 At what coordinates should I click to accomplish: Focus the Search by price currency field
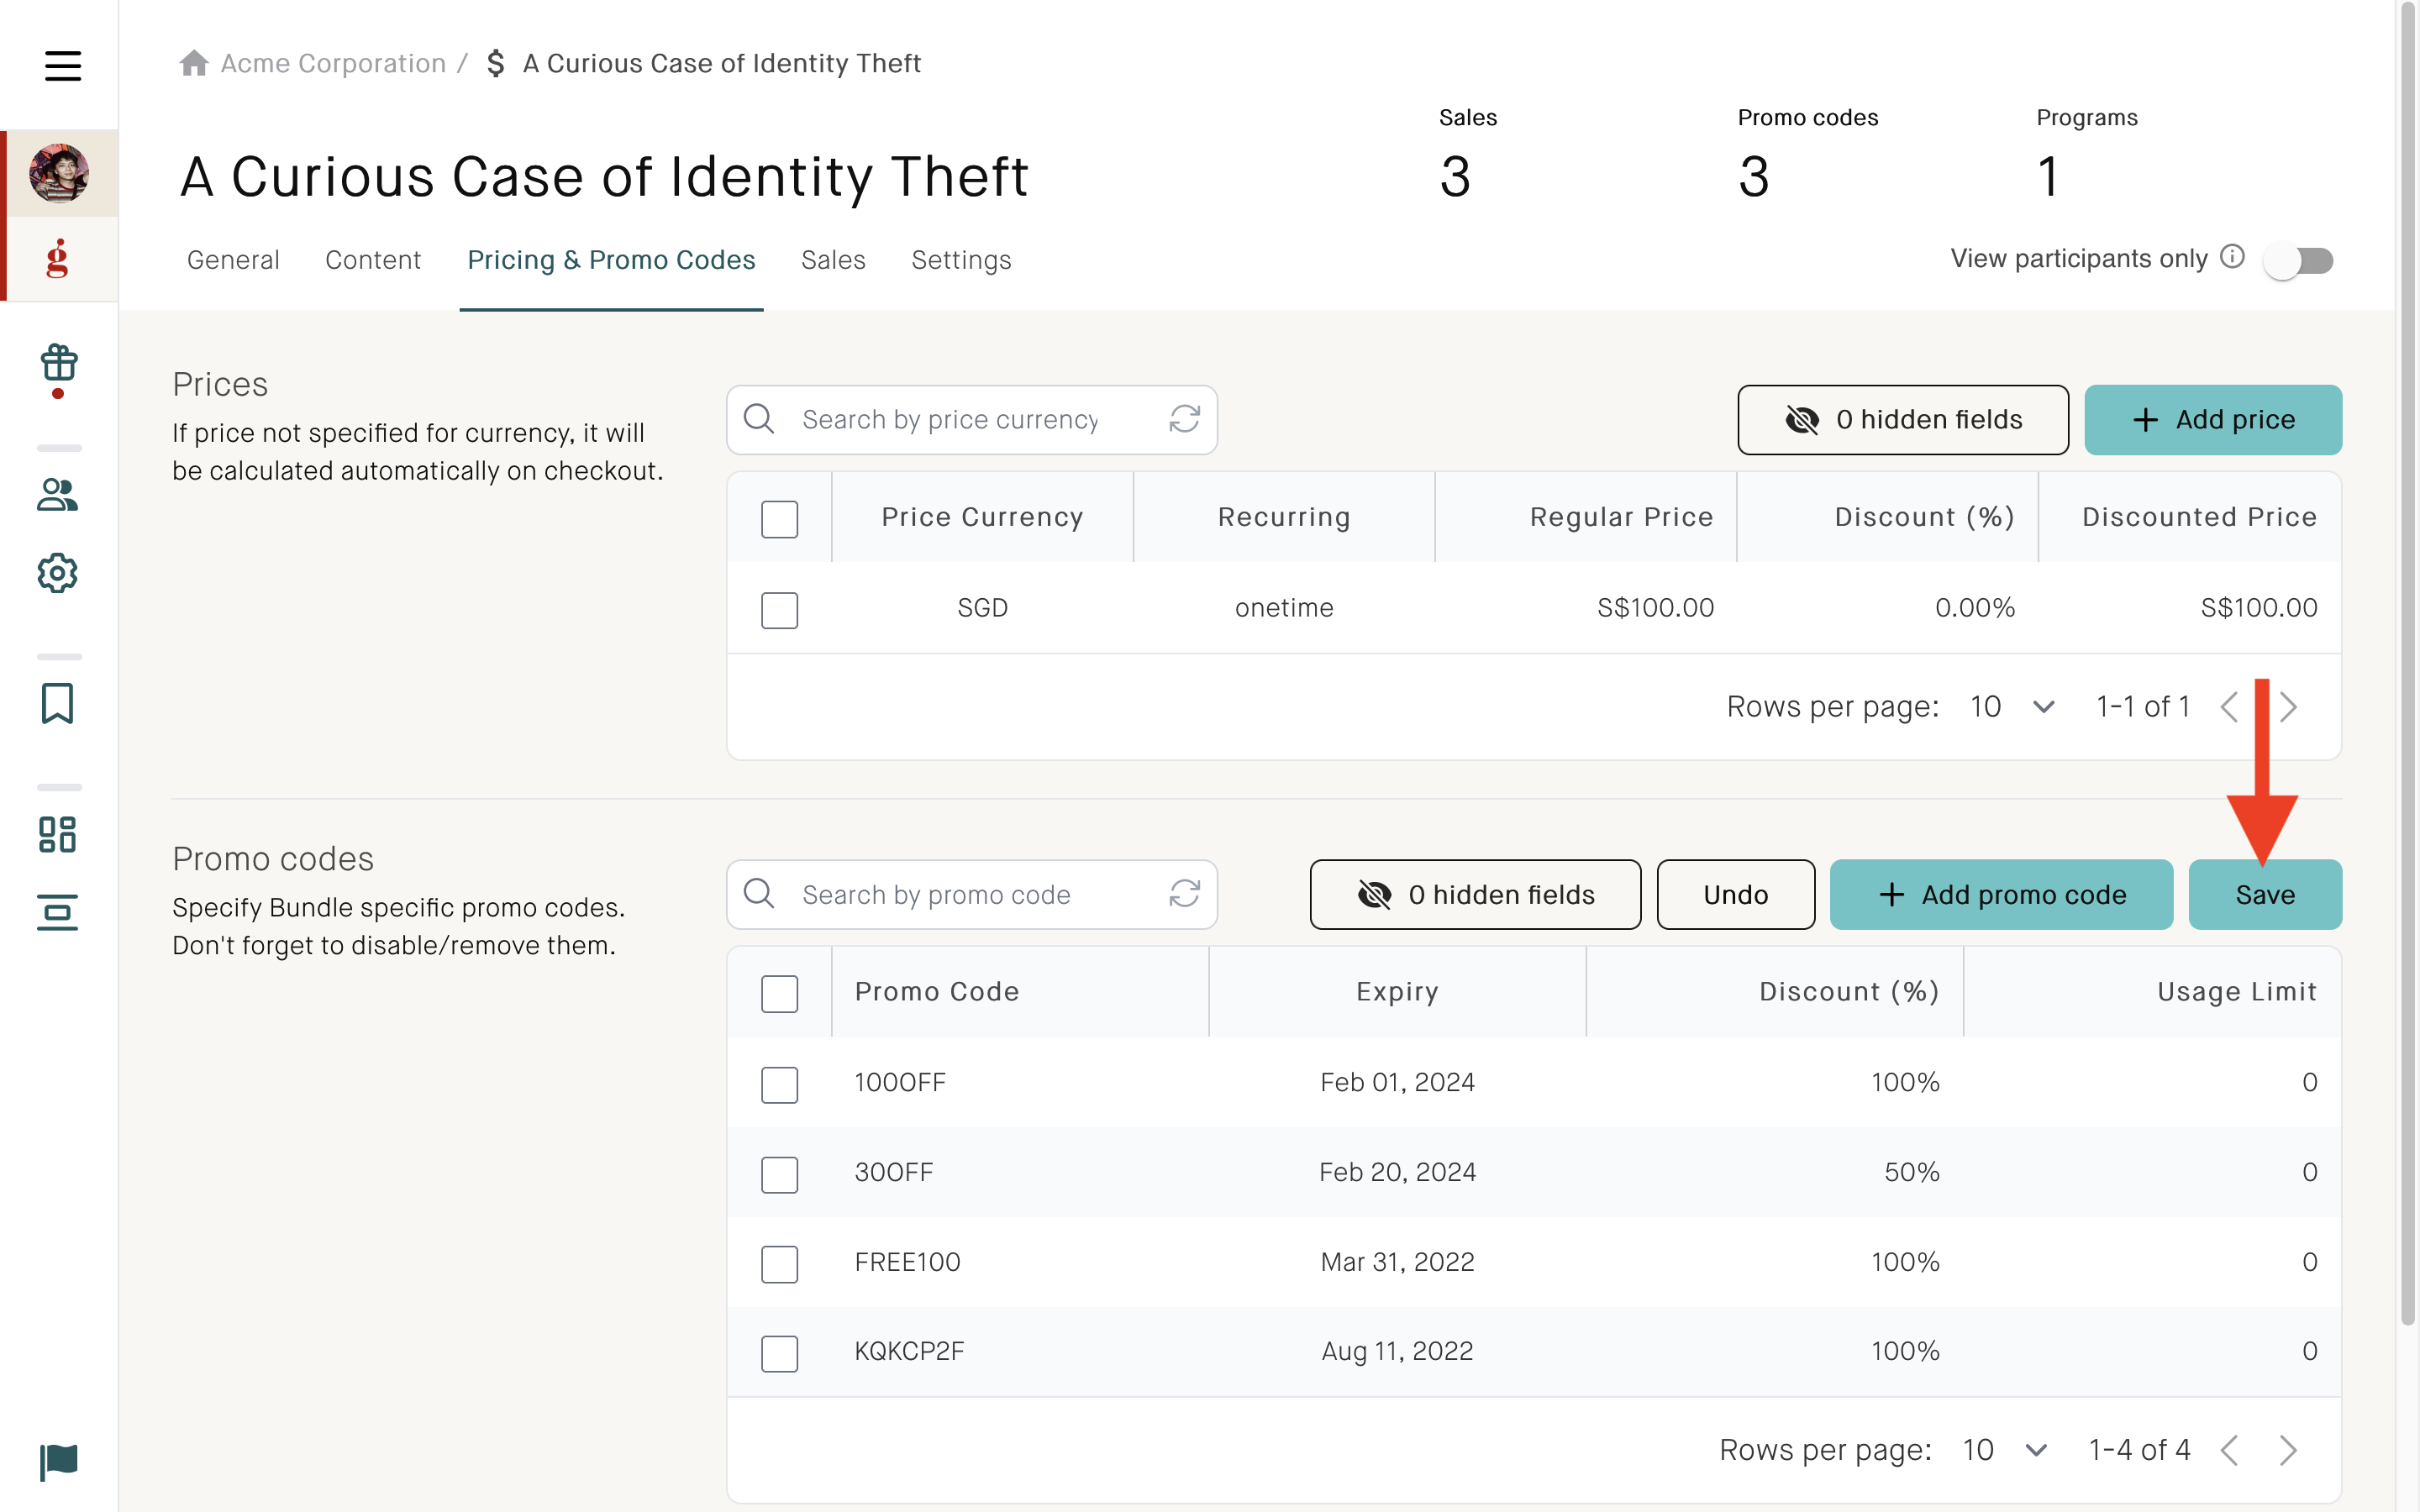pos(972,420)
